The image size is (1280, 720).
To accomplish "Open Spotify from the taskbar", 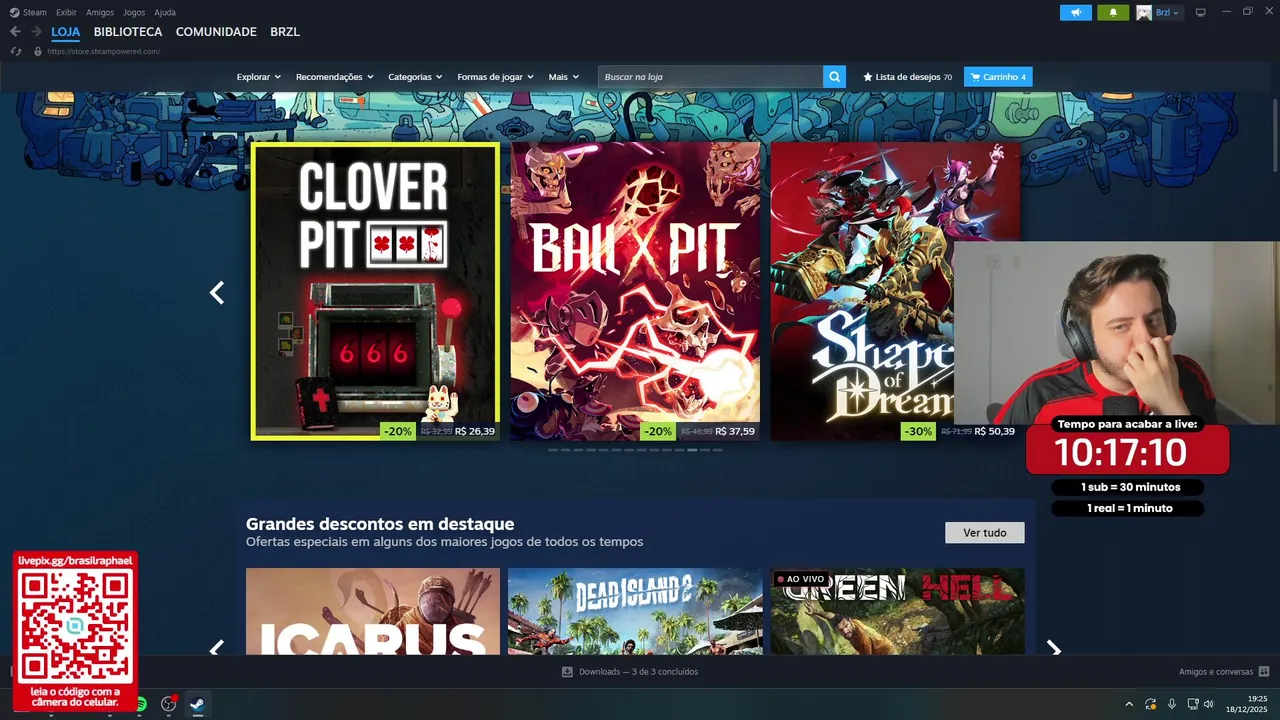I will (x=141, y=704).
